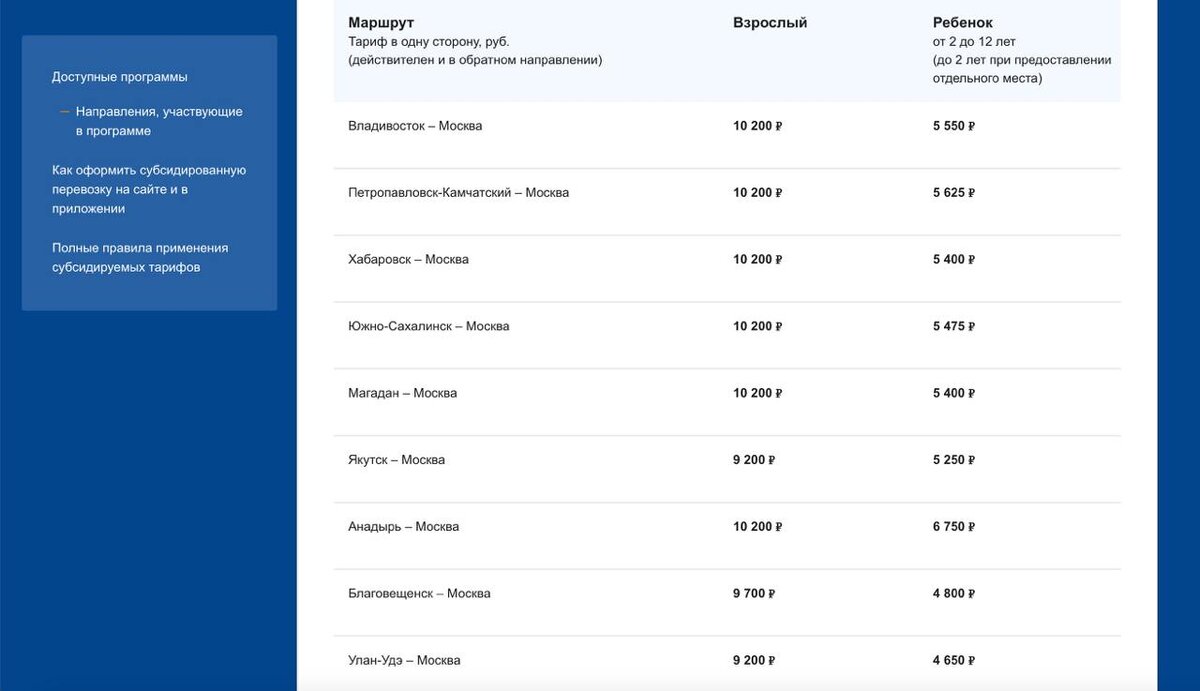Click the Ребенок column header

point(963,22)
